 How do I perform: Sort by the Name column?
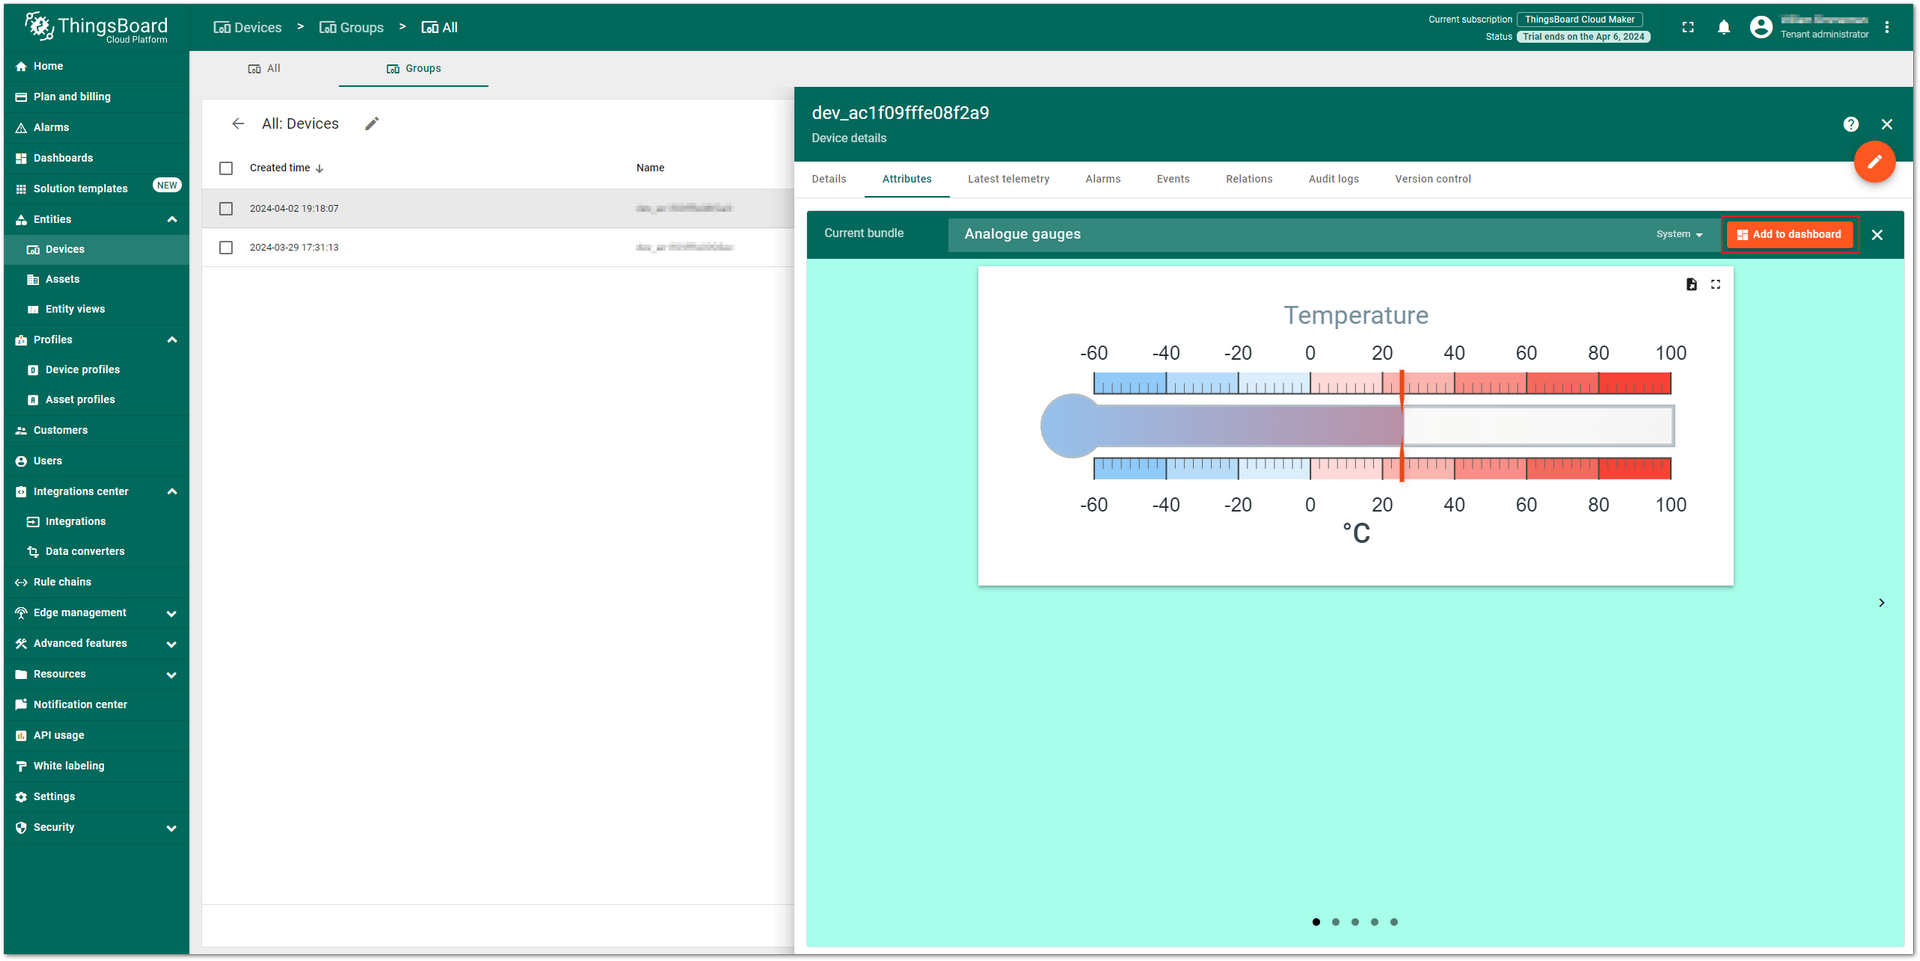tap(650, 168)
